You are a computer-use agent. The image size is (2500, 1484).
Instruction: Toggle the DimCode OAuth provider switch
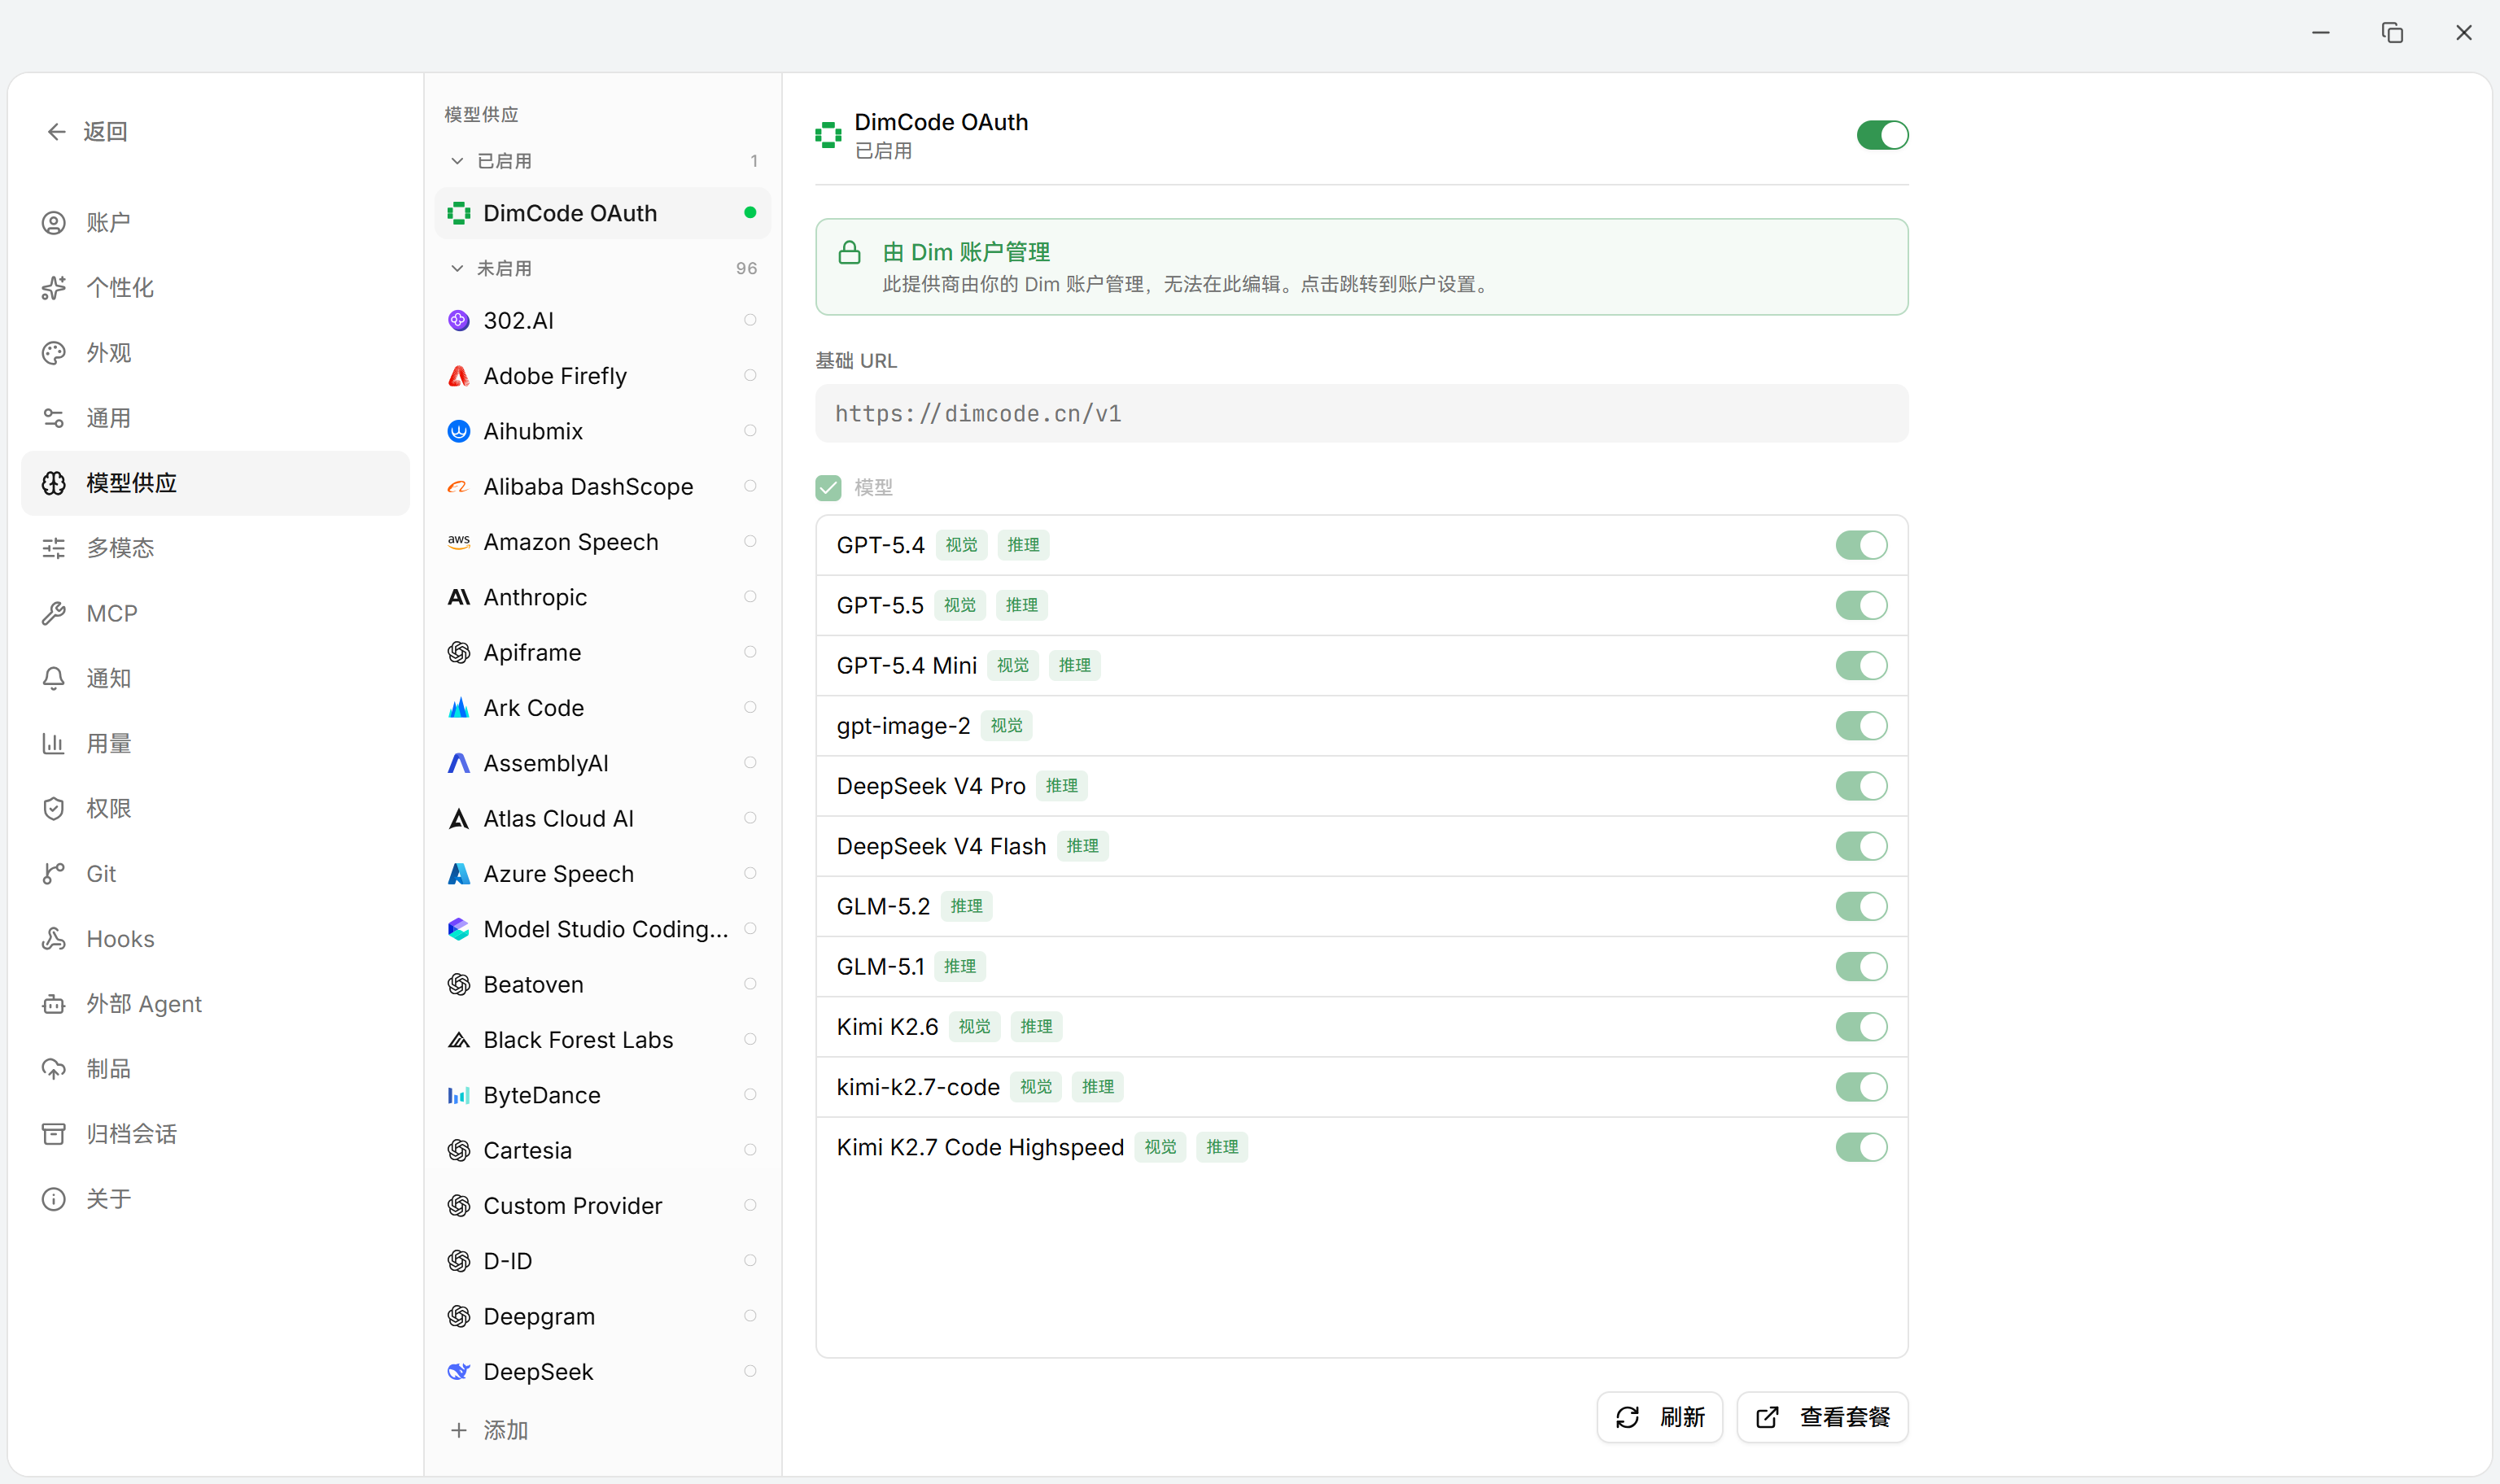coord(1882,135)
